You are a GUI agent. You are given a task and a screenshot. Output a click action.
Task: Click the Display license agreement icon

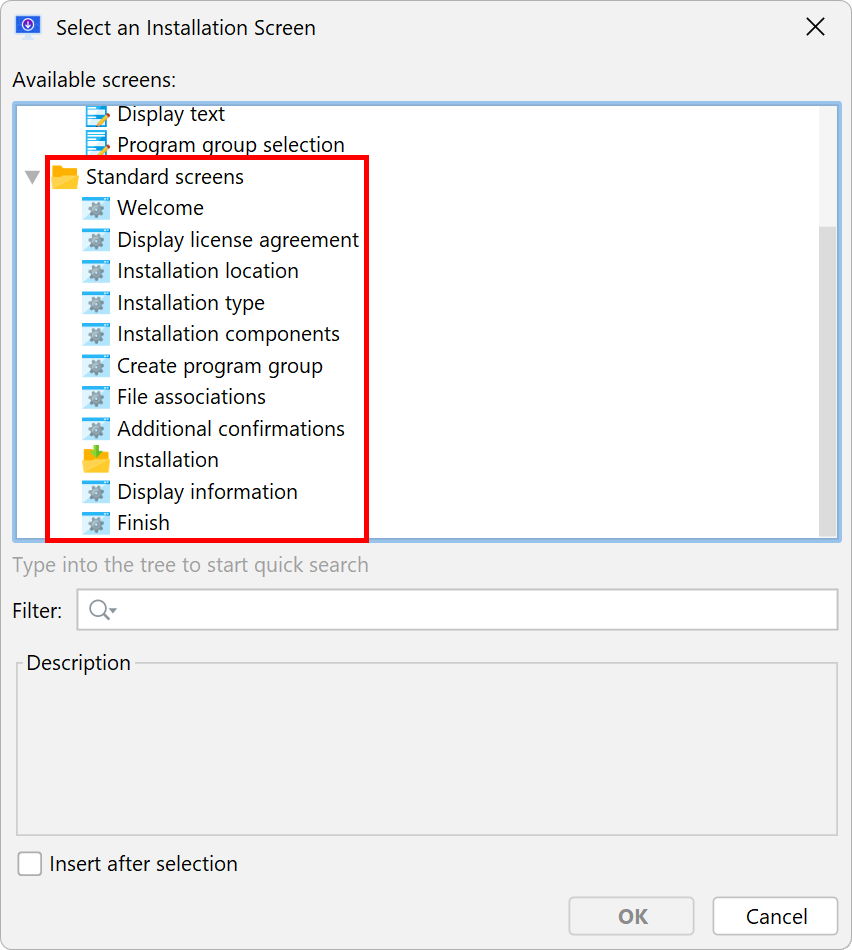[96, 240]
